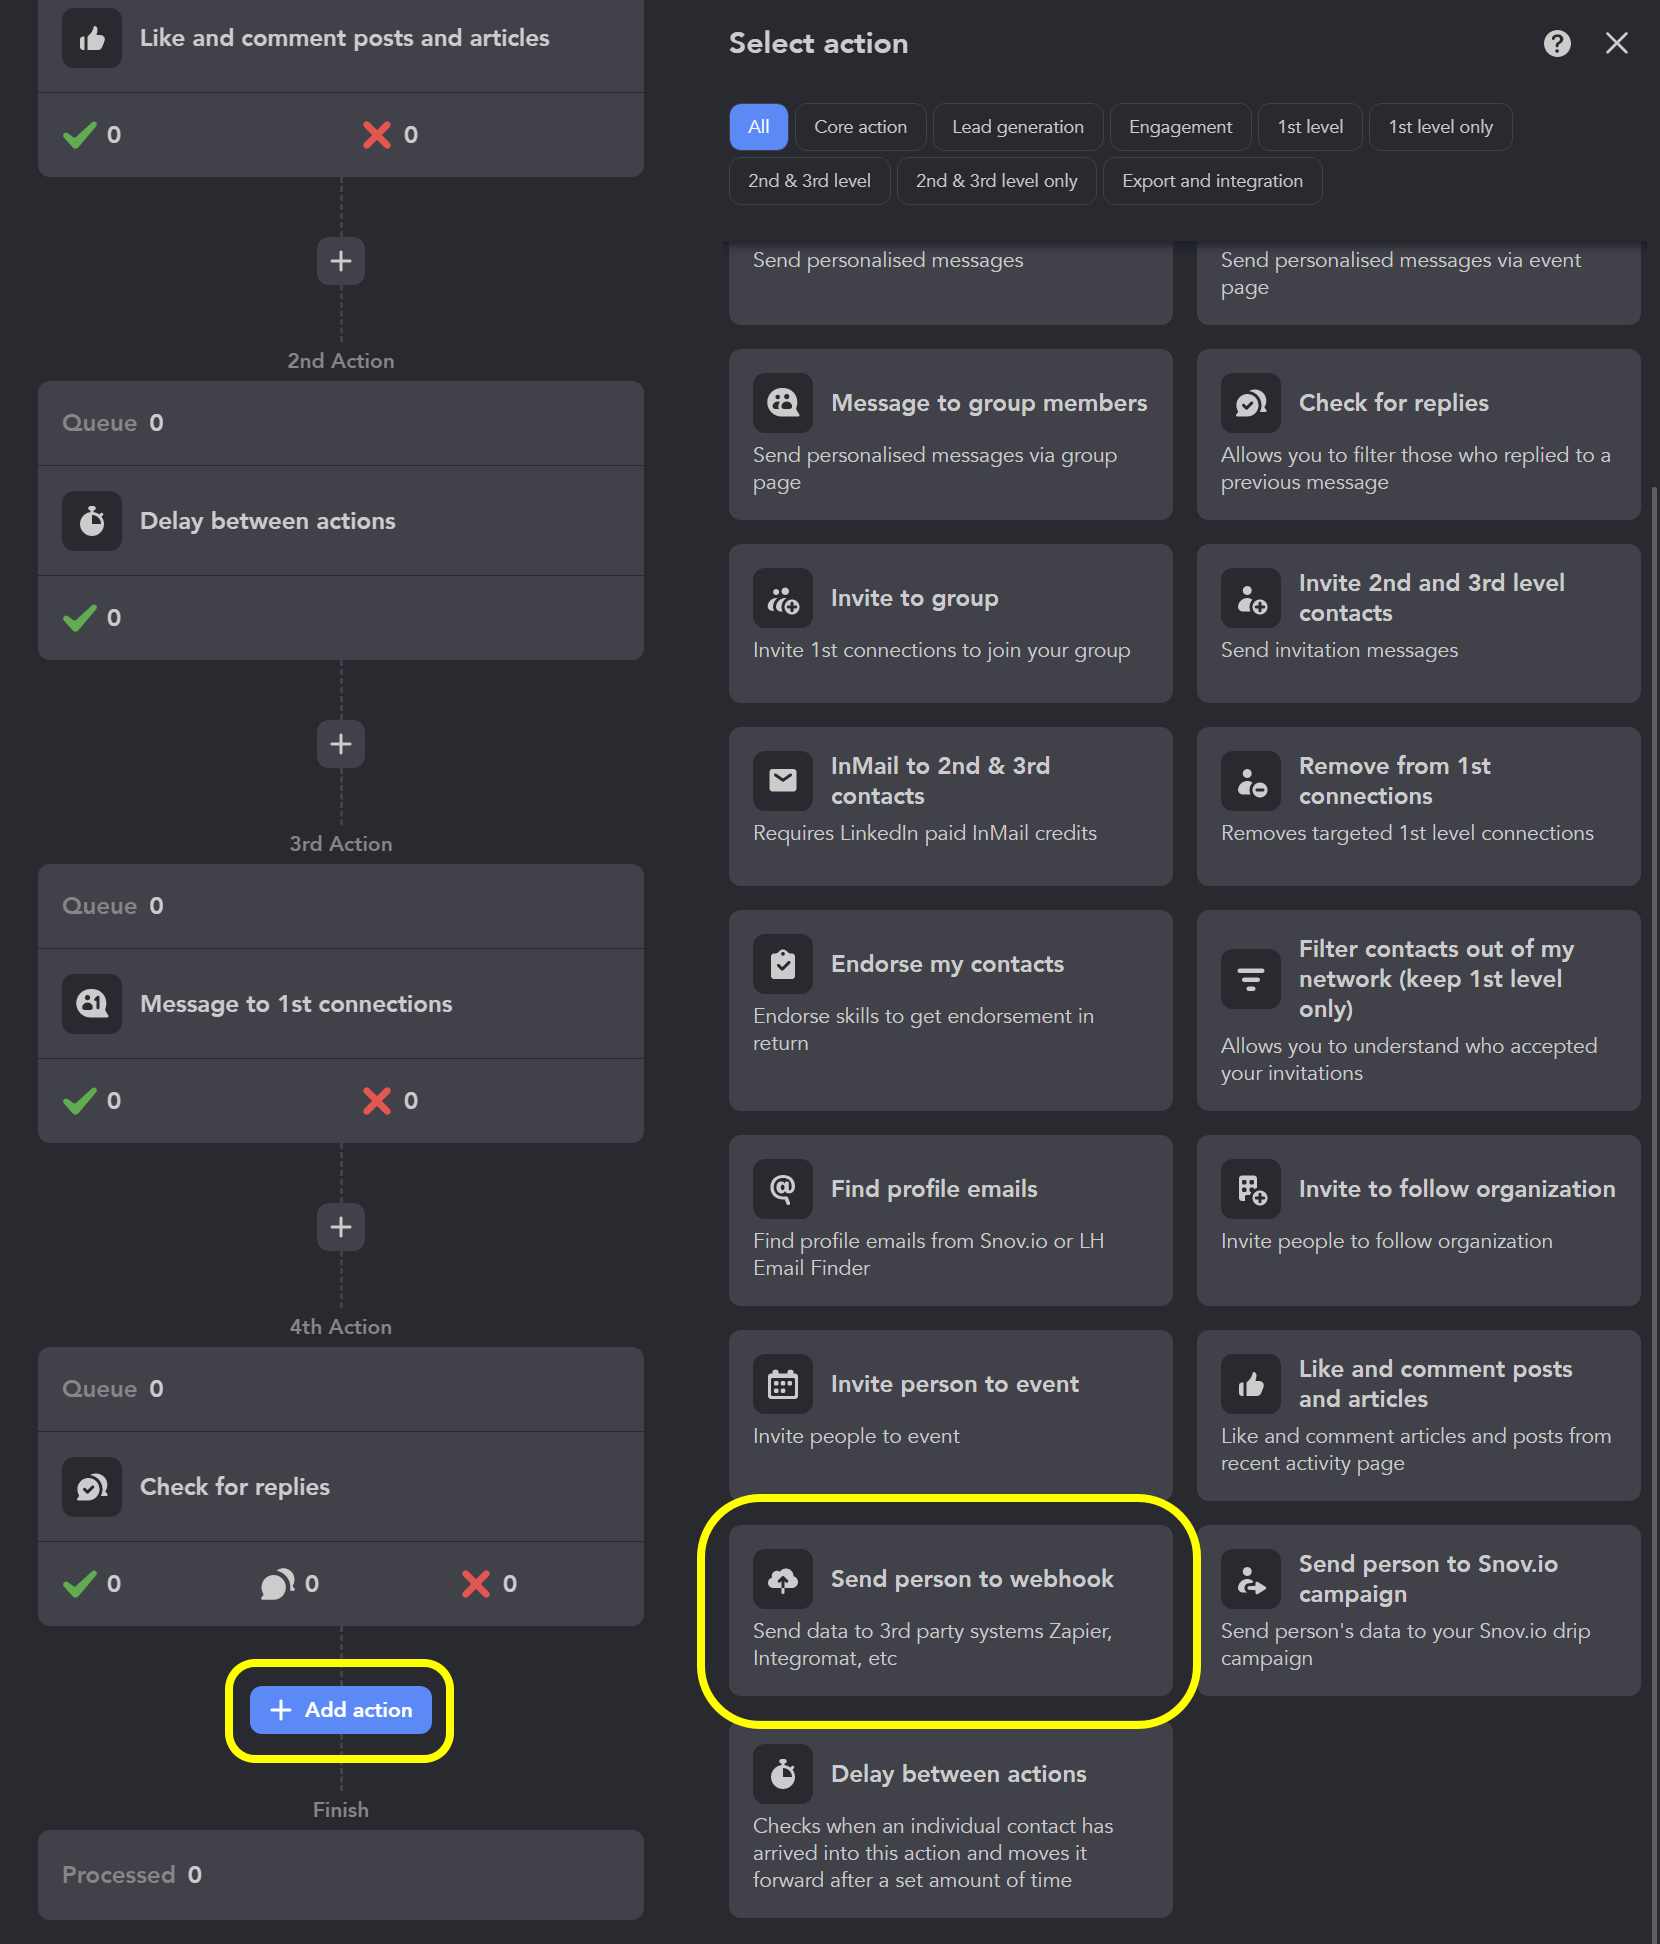Select the Core action filter tab
Screen dimensions: 1660x1944
click(x=860, y=127)
